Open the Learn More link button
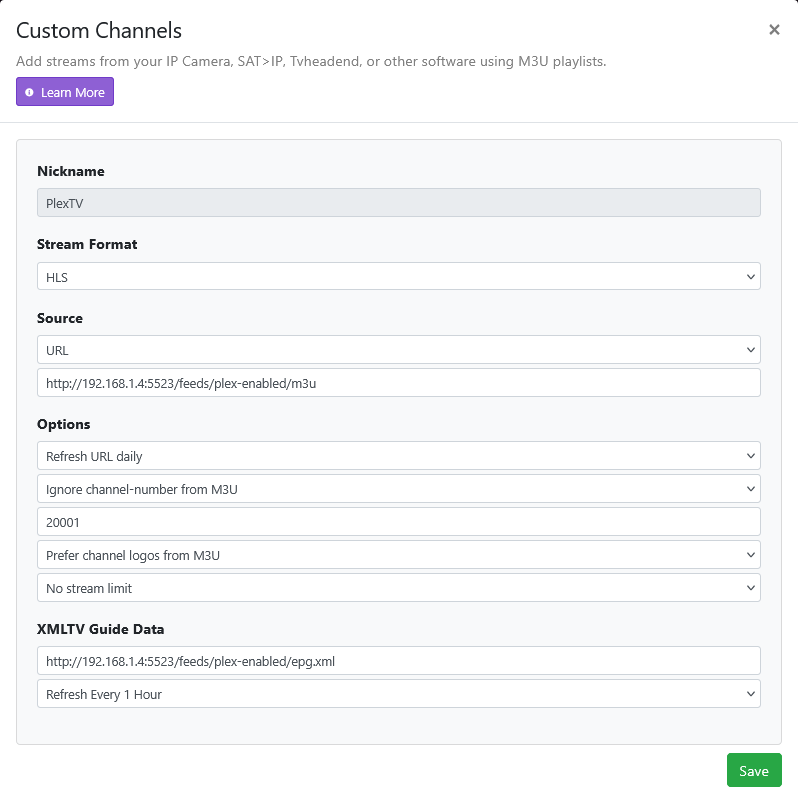798x791 pixels. (x=65, y=92)
